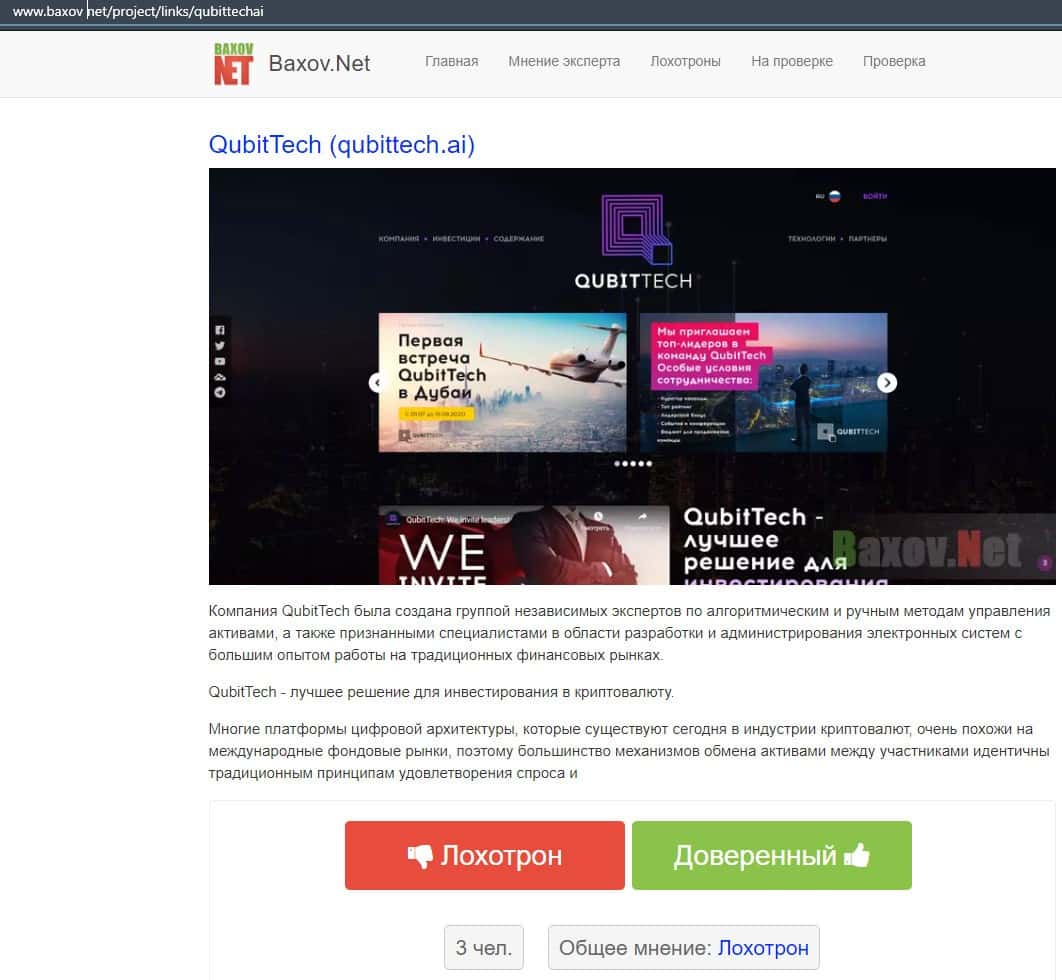The image size is (1062, 980).
Task: Vote with the green Доверенный button
Action: coord(771,856)
